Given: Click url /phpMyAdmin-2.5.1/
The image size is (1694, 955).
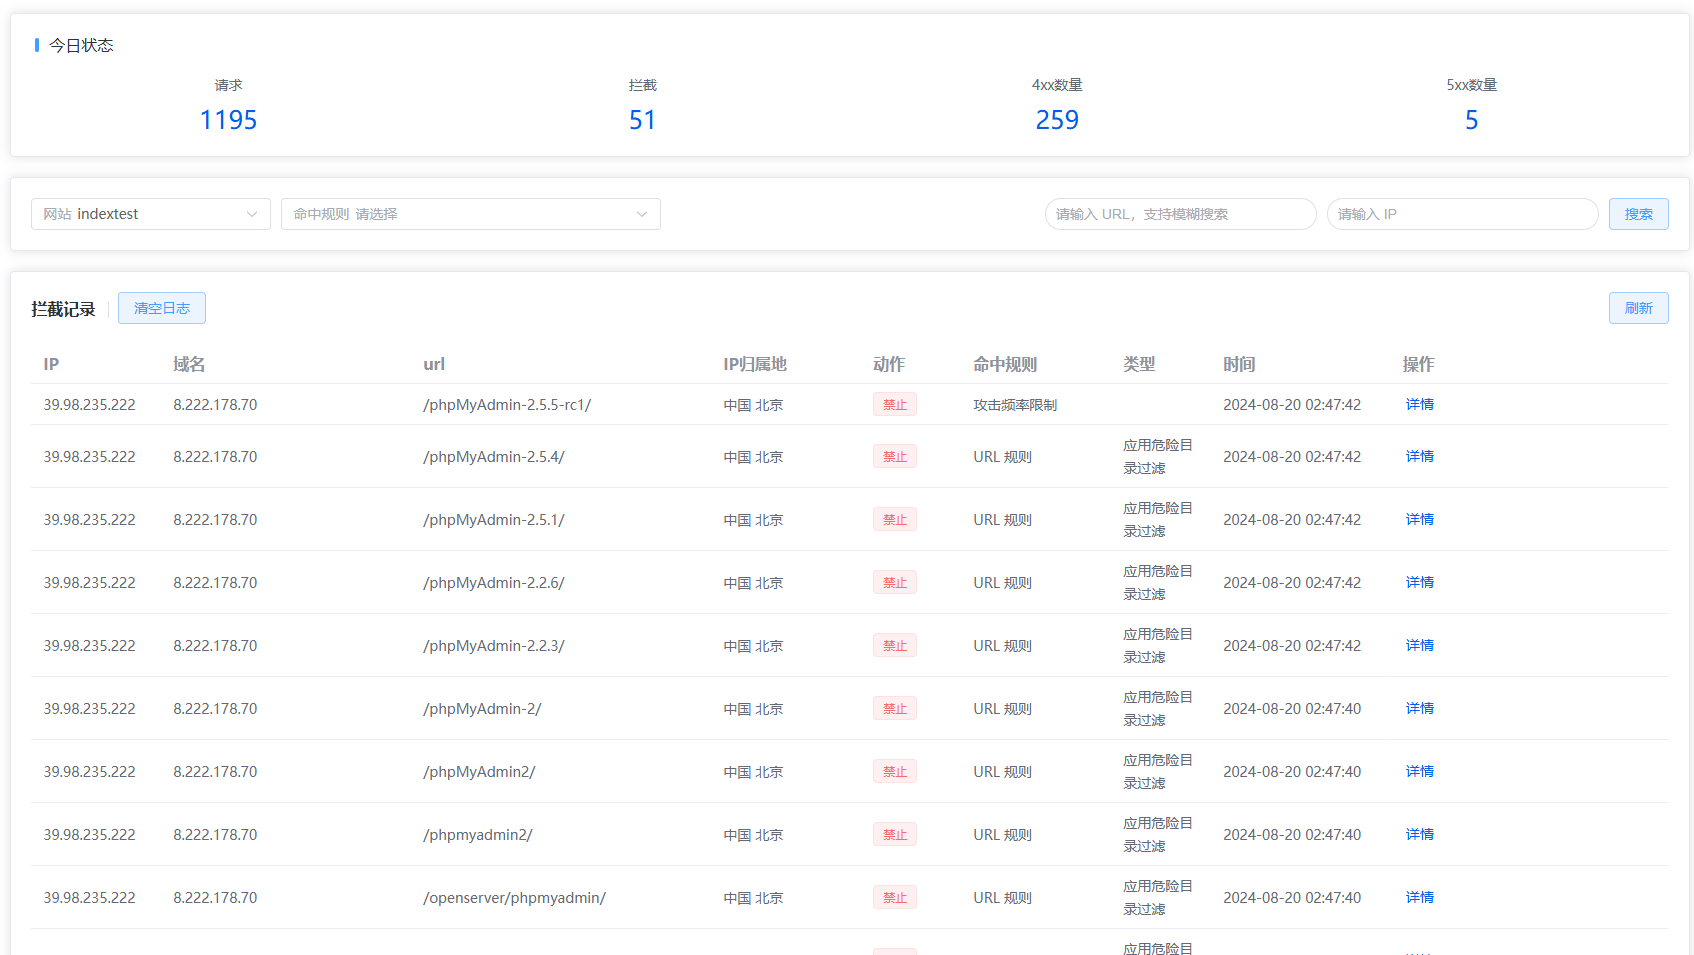Looking at the screenshot, I should tap(494, 519).
